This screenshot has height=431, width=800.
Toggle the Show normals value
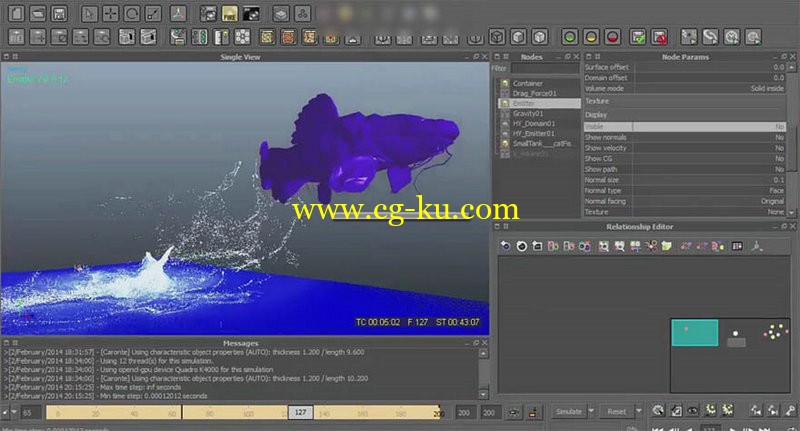(x=709, y=137)
